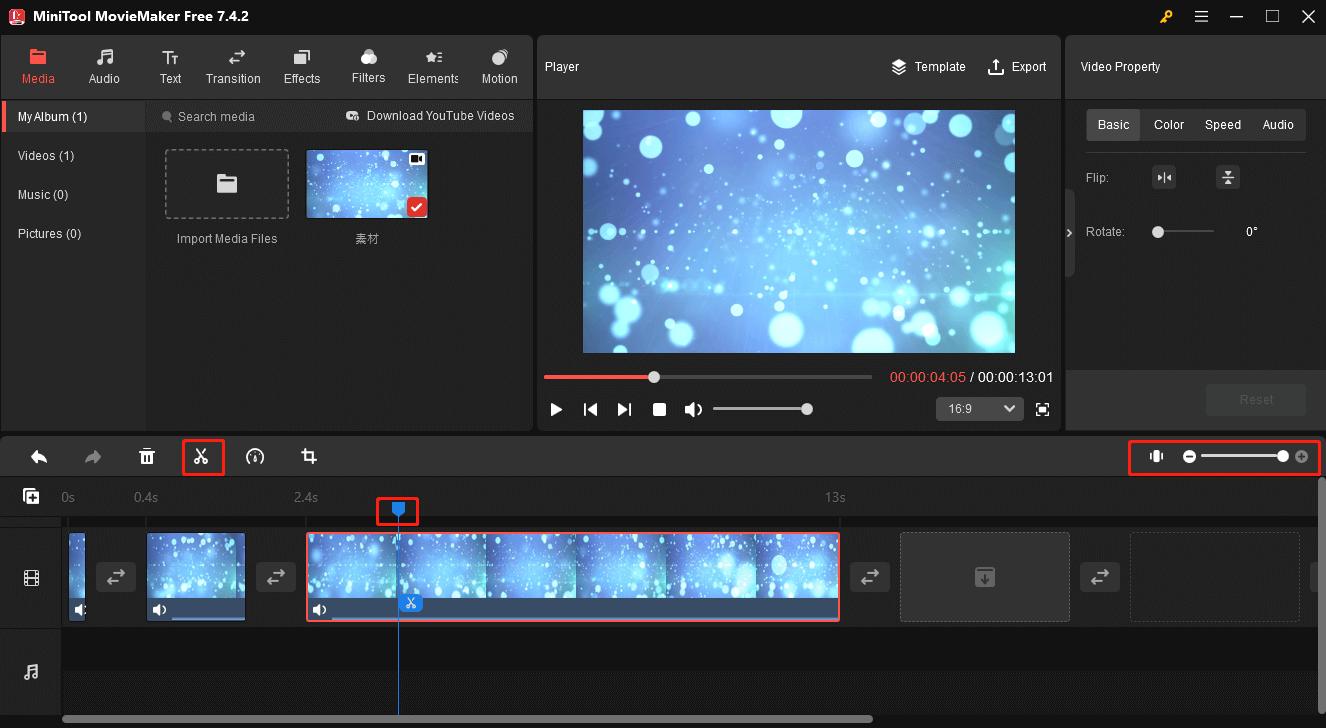Add a new track
The width and height of the screenshot is (1326, 728).
(31, 496)
